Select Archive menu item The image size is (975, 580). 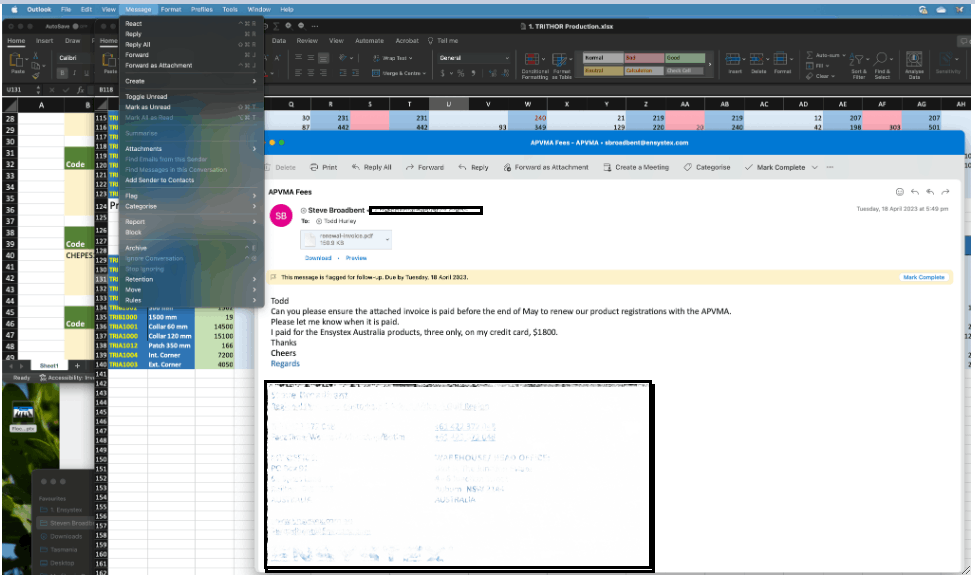point(190,248)
